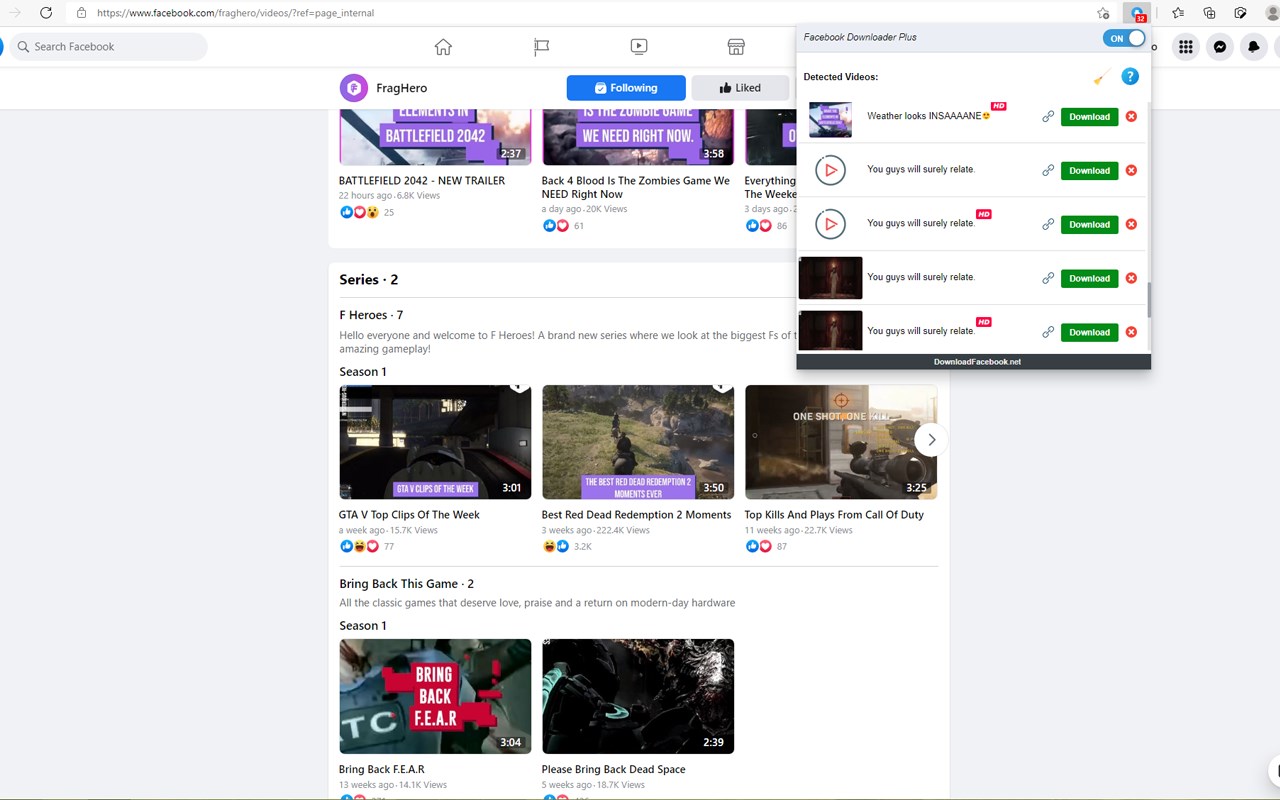Click the detected videos list scrollbar thumb
1280x800 pixels.
tap(1148, 300)
